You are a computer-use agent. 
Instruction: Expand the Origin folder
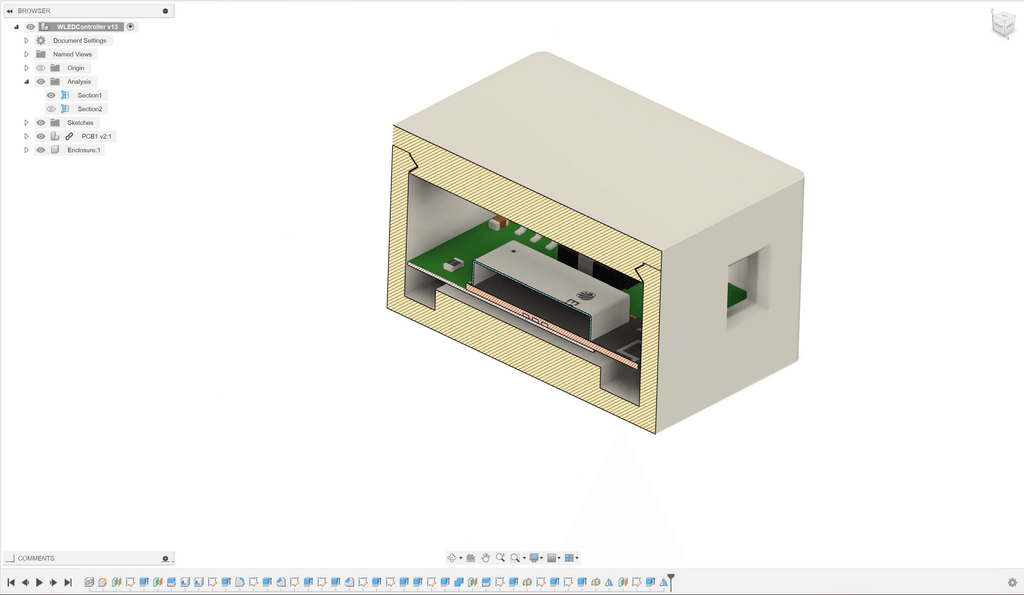tap(27, 68)
